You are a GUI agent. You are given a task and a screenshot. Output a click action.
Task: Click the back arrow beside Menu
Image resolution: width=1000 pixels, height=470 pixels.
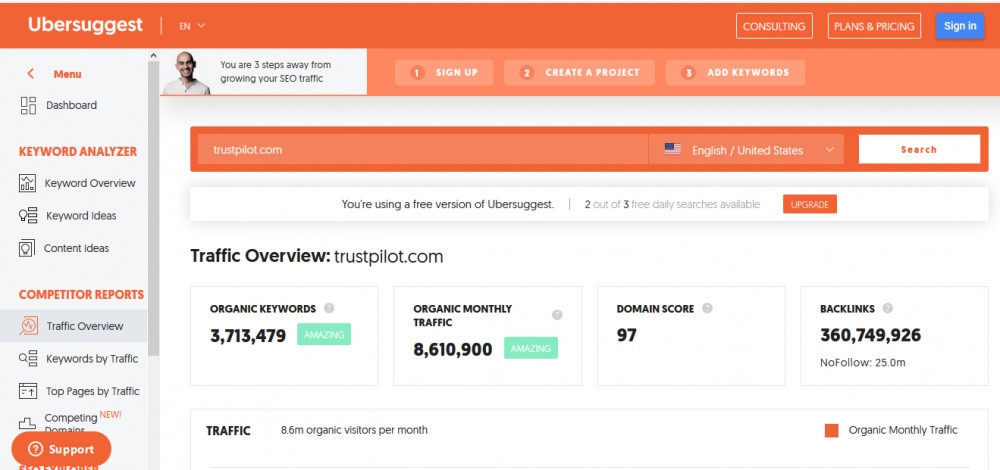click(31, 74)
